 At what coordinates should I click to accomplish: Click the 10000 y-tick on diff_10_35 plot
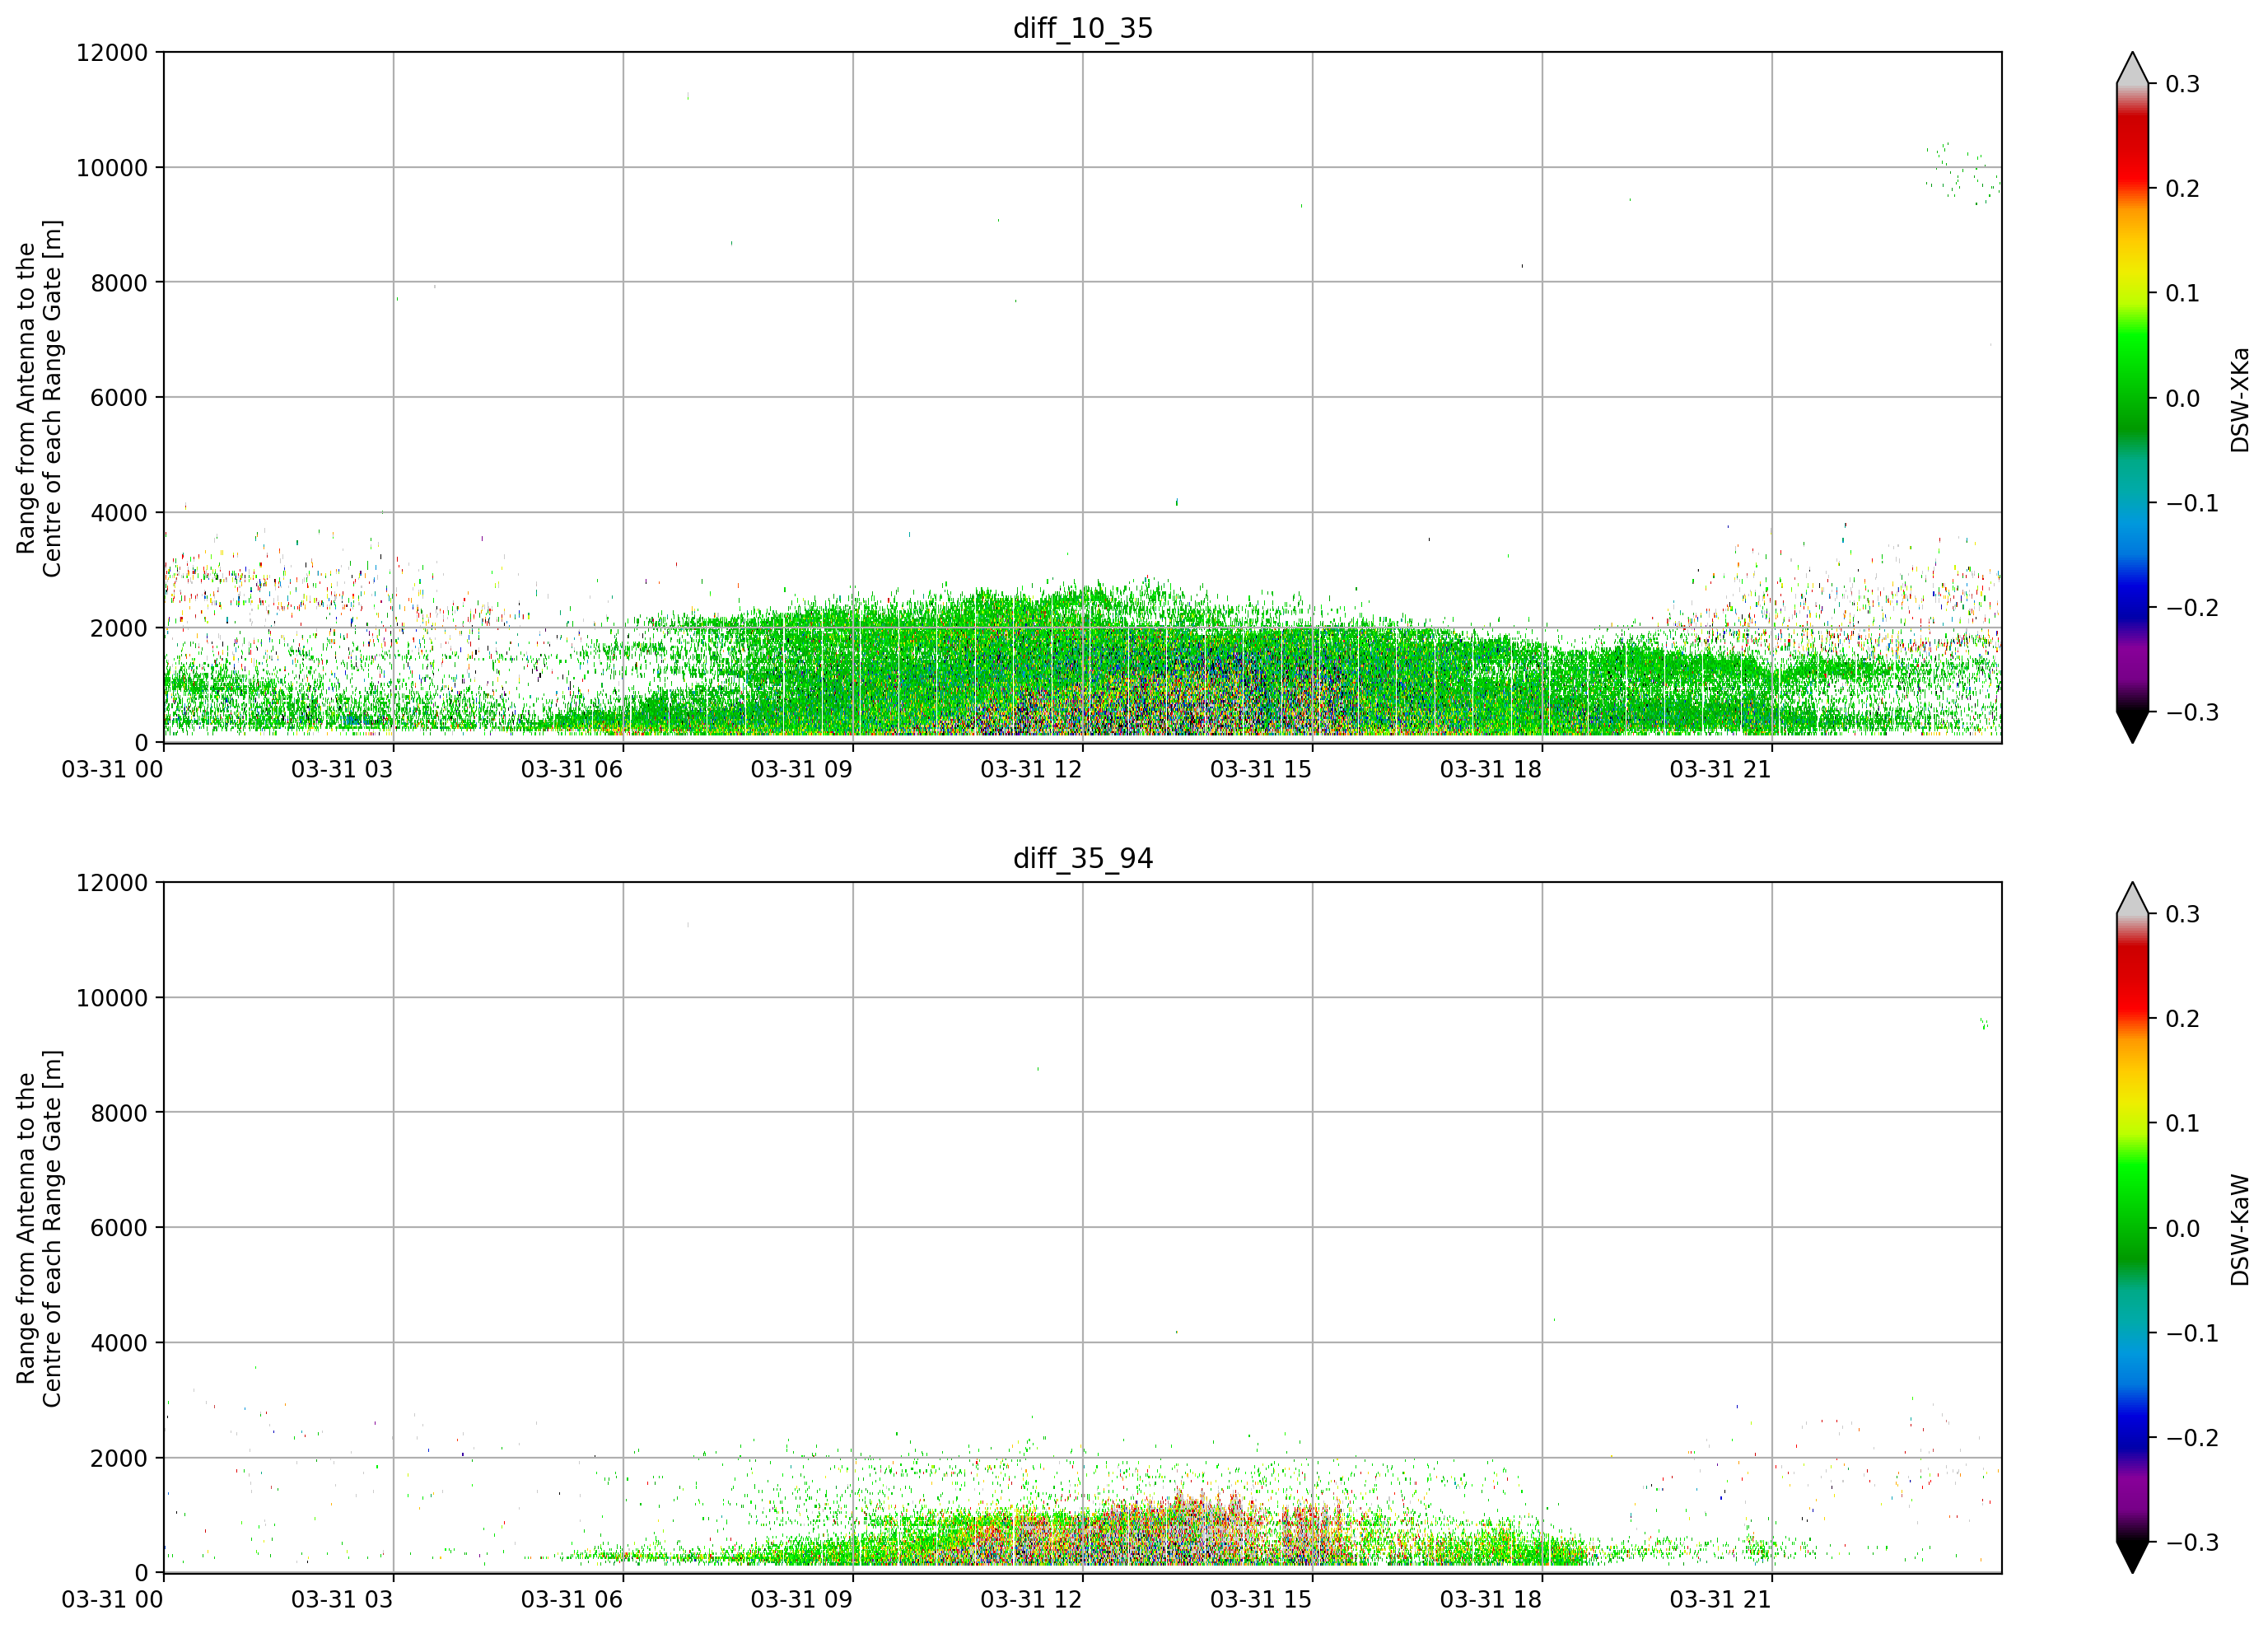[x=112, y=168]
